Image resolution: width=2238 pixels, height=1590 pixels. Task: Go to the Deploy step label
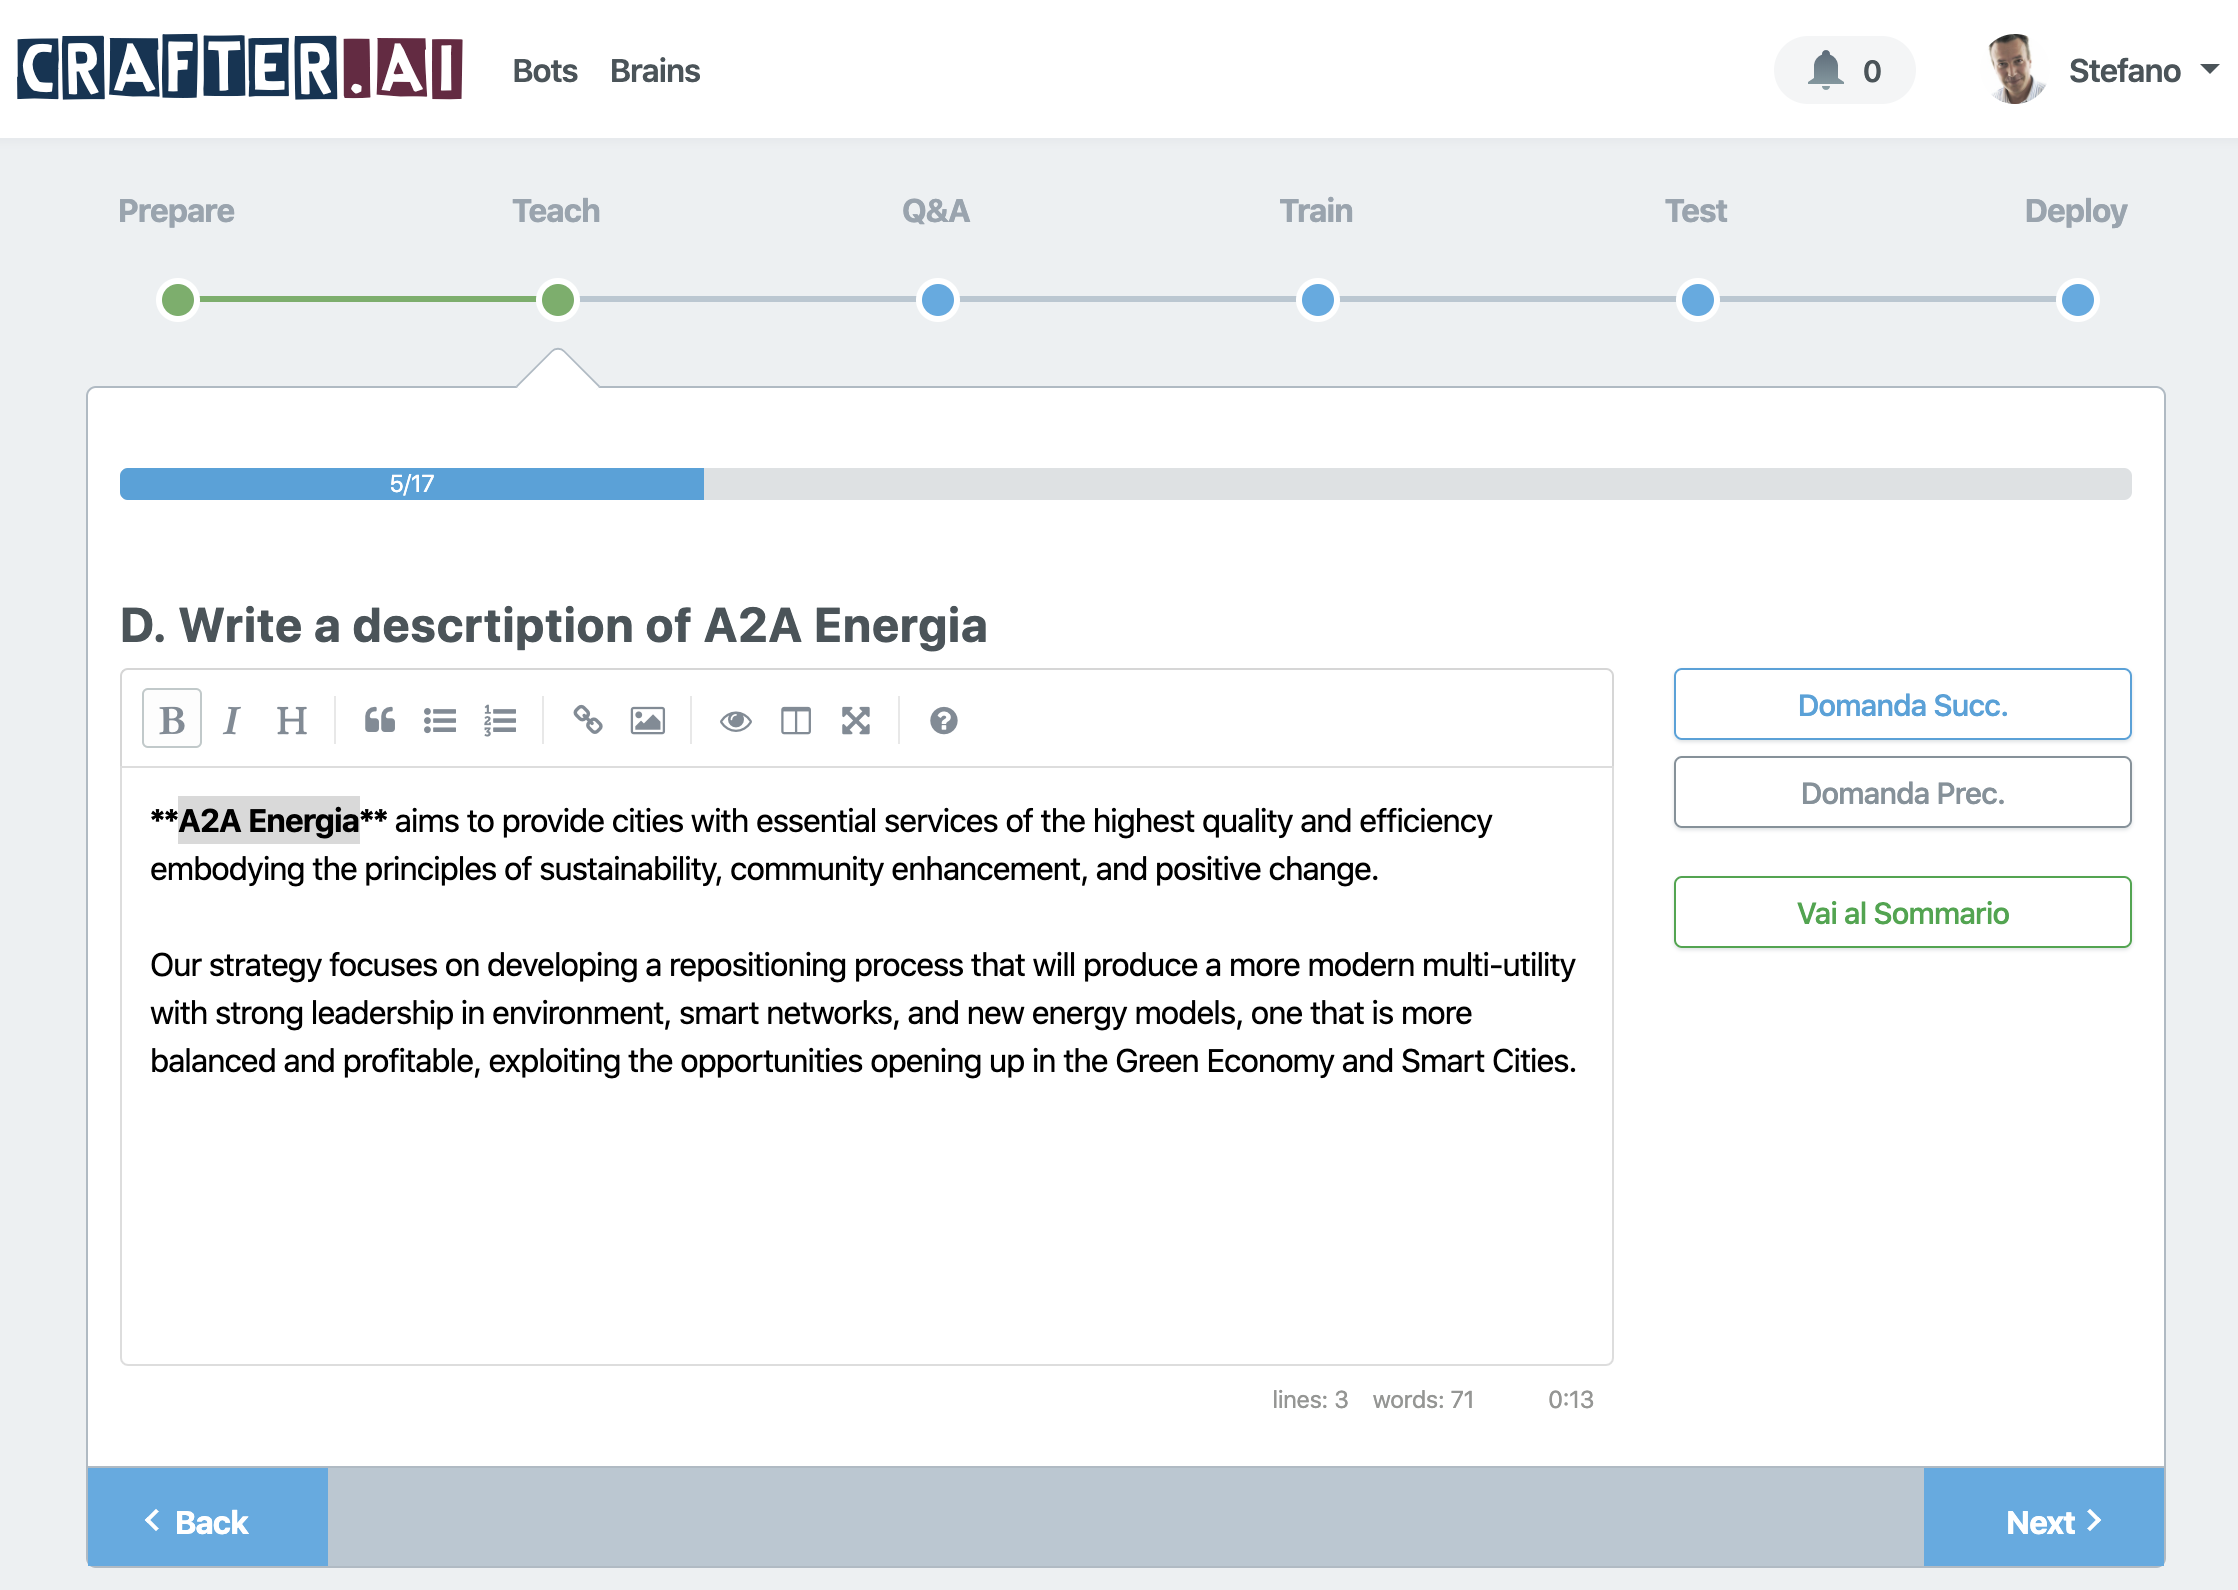2076,211
